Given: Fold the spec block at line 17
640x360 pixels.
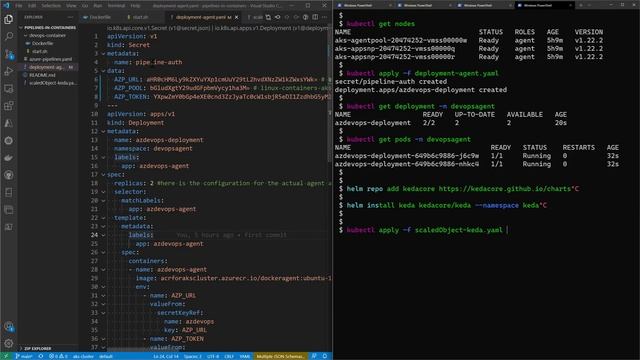Looking at the screenshot, I should tap(103, 175).
